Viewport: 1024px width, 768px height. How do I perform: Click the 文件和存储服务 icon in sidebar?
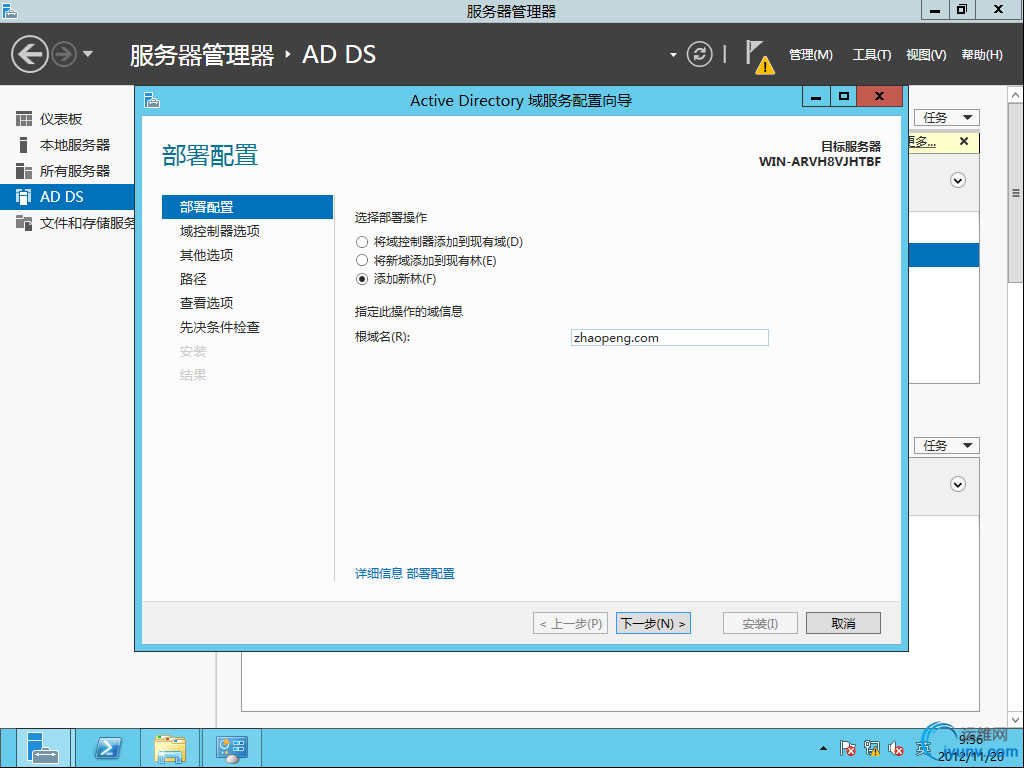click(x=24, y=223)
